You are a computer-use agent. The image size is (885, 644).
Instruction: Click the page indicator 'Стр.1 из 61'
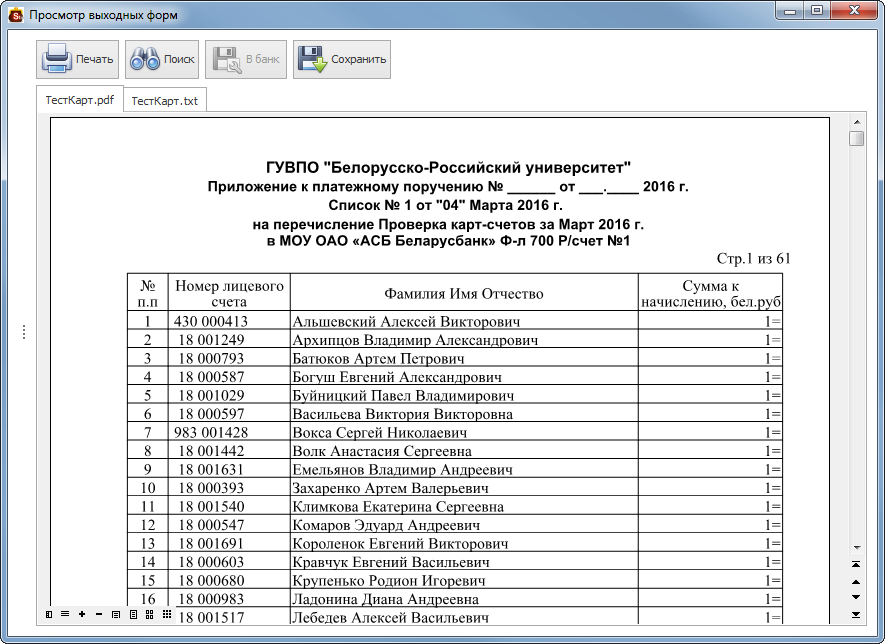point(753,259)
